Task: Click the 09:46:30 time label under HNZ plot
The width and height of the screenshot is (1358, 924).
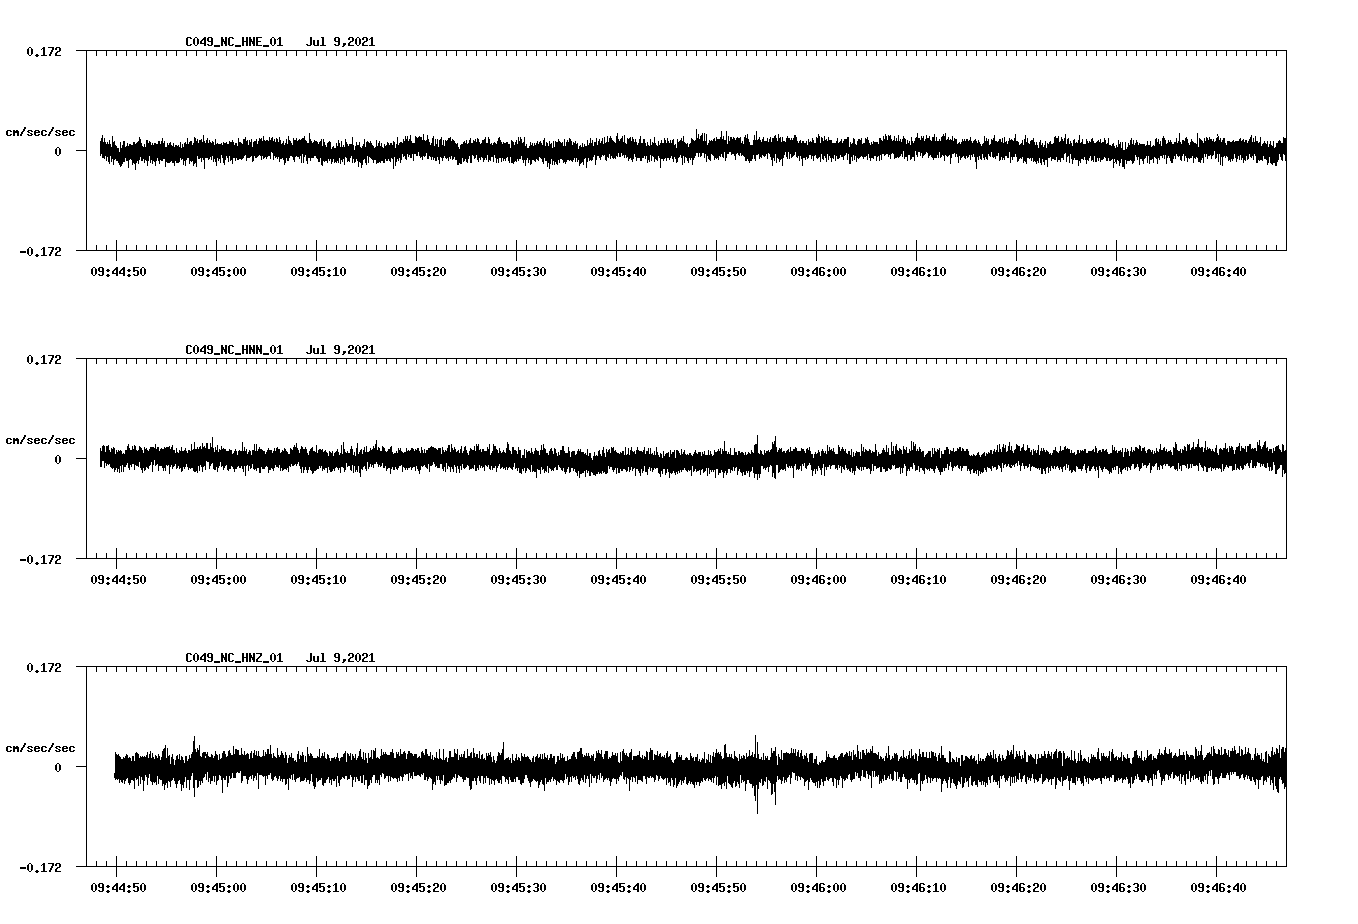Action: (x=1118, y=888)
